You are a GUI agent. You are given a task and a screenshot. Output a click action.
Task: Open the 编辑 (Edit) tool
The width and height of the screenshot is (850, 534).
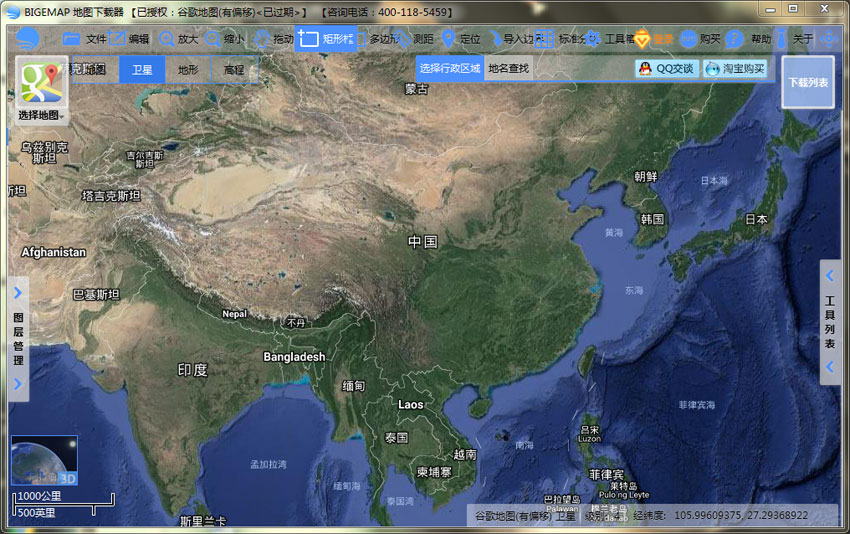tap(128, 39)
